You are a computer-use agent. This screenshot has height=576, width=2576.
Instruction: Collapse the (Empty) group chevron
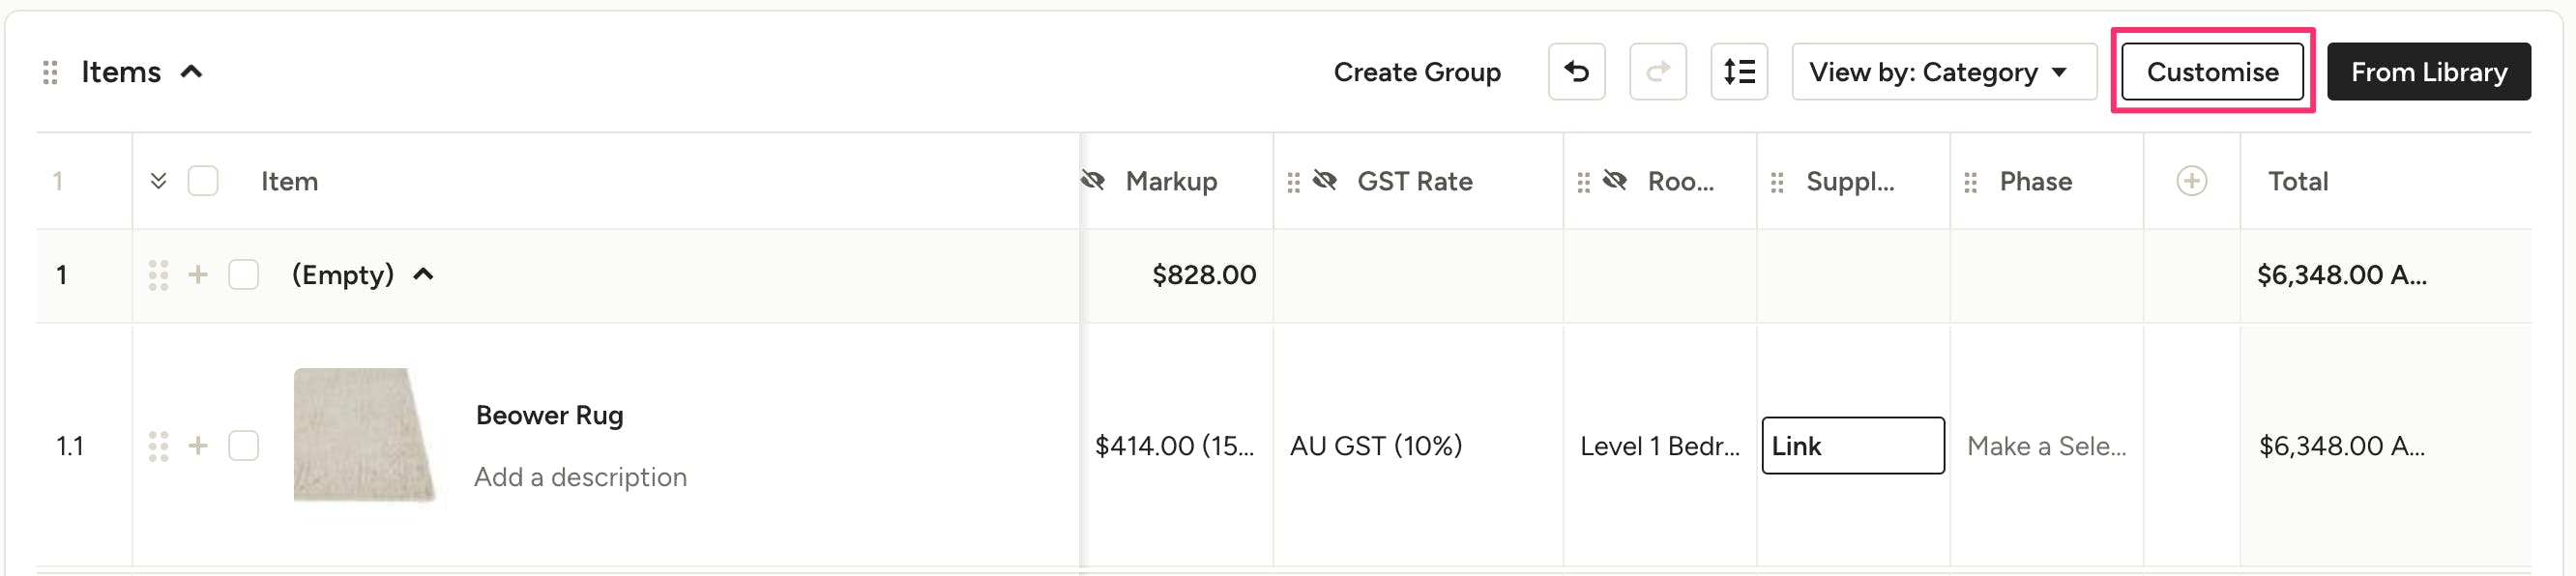(424, 275)
